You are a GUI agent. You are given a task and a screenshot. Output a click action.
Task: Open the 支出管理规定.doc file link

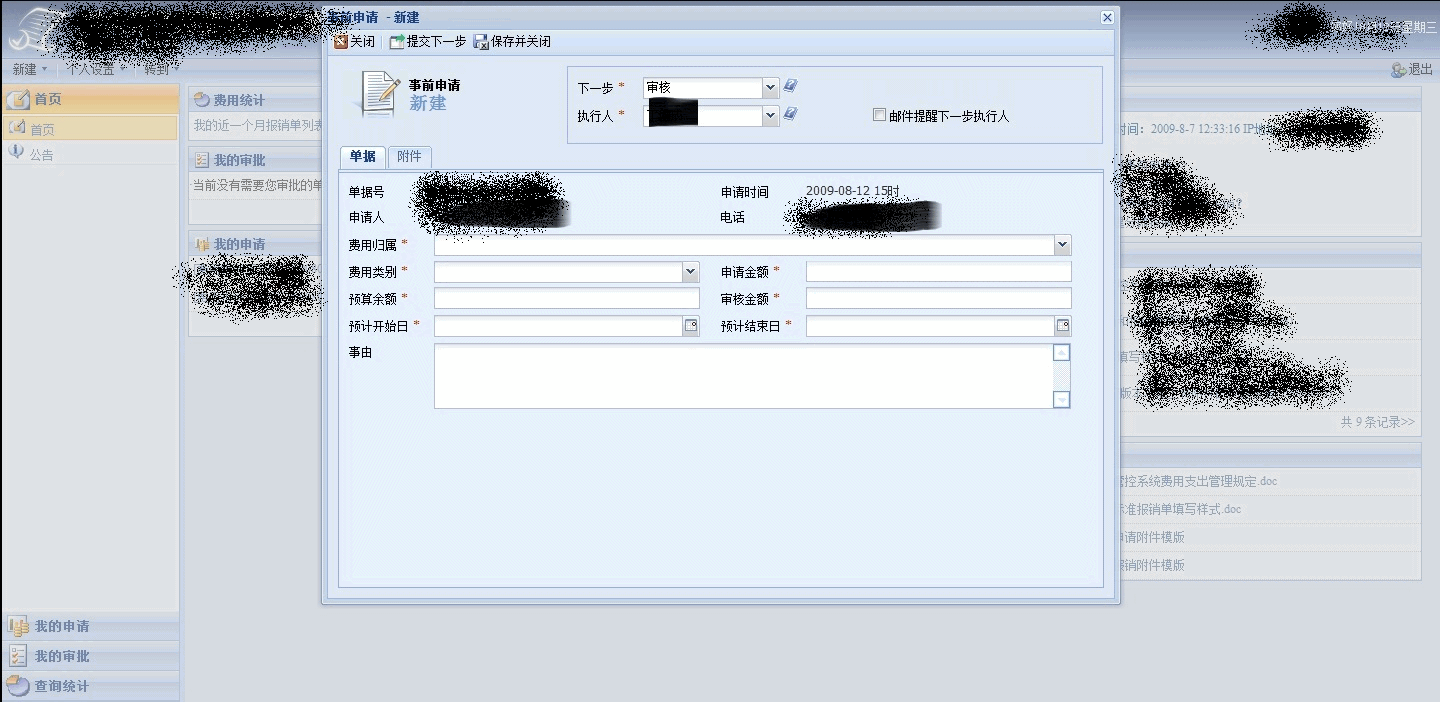pos(1199,481)
